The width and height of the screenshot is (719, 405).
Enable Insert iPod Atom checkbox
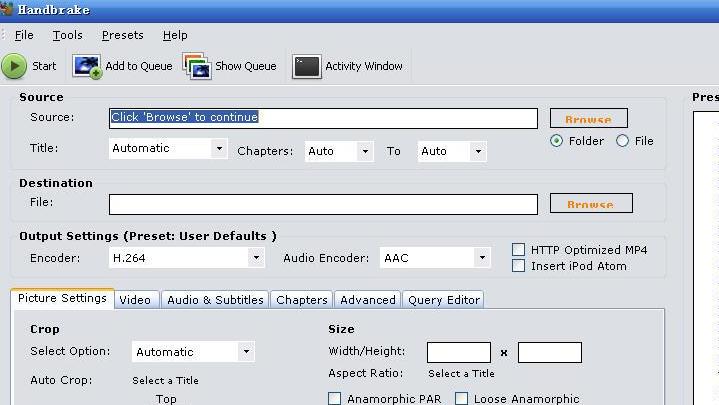518,266
